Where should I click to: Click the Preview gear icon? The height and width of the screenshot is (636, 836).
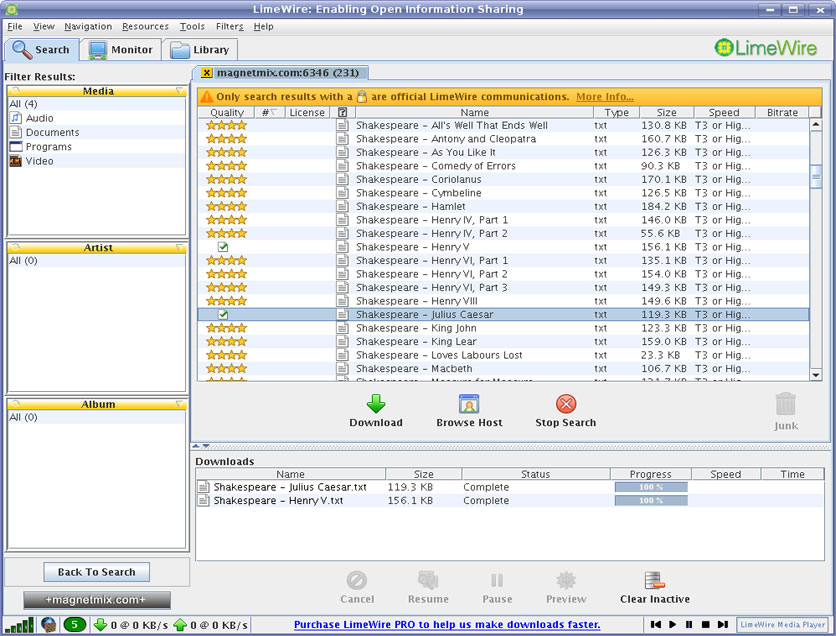tap(566, 580)
